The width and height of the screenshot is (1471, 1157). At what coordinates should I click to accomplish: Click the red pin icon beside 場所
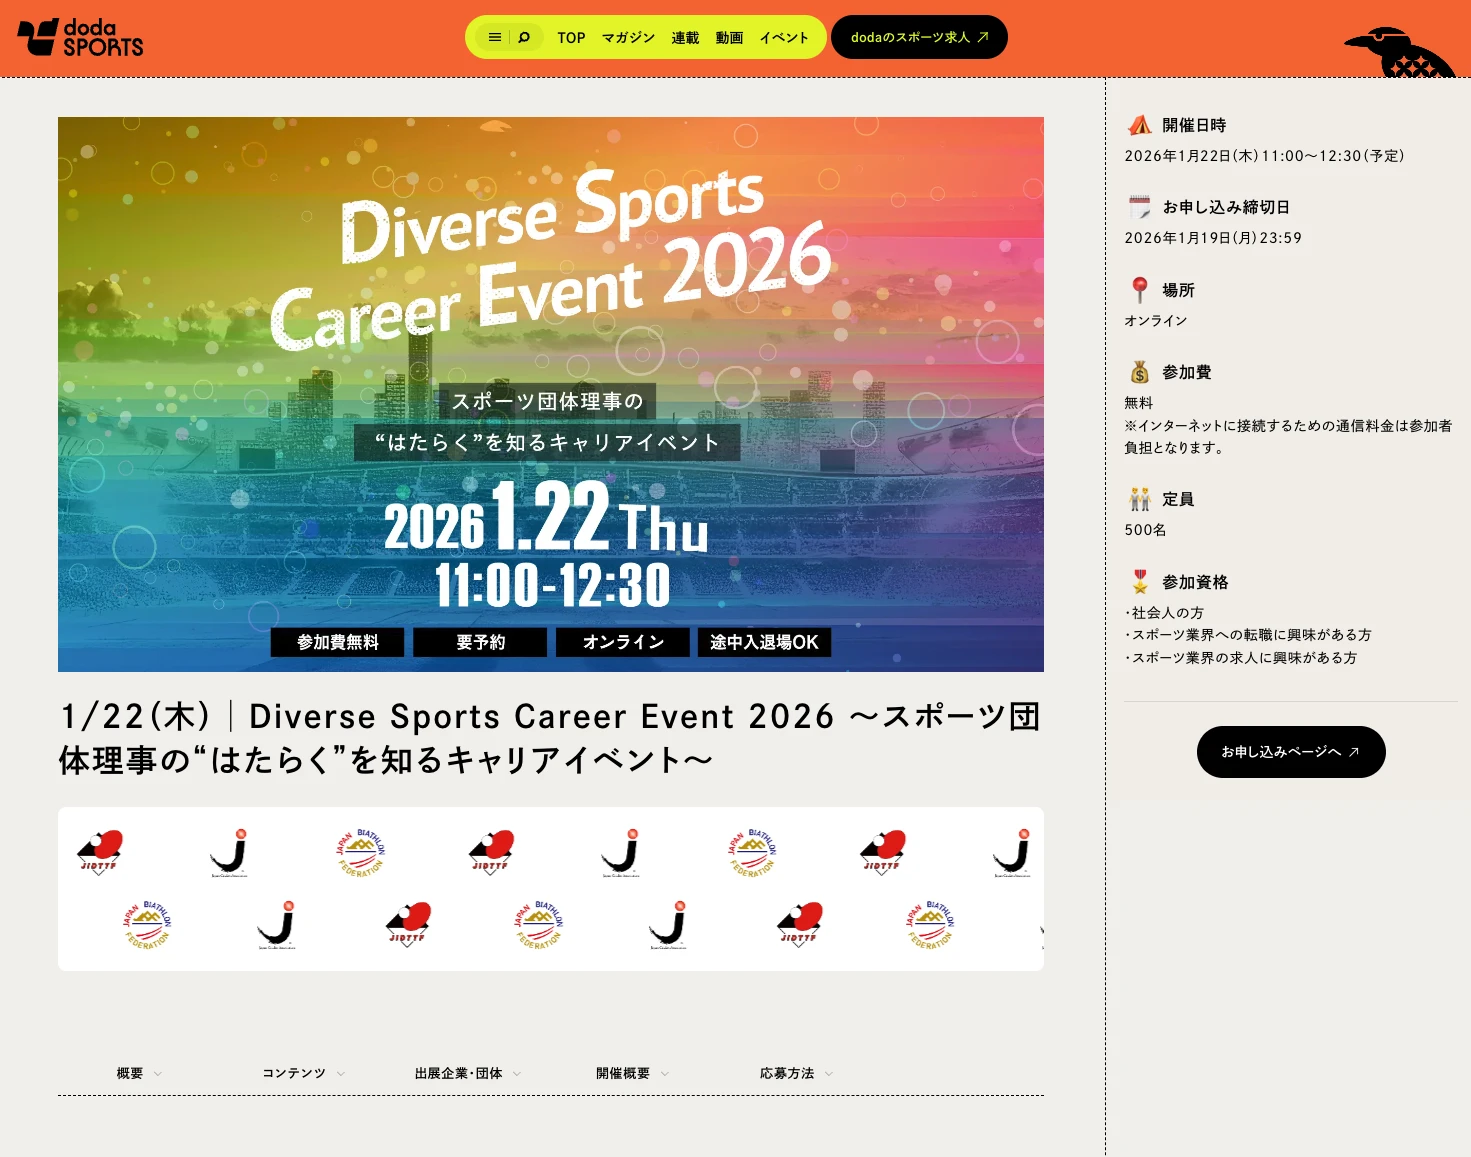click(x=1139, y=290)
